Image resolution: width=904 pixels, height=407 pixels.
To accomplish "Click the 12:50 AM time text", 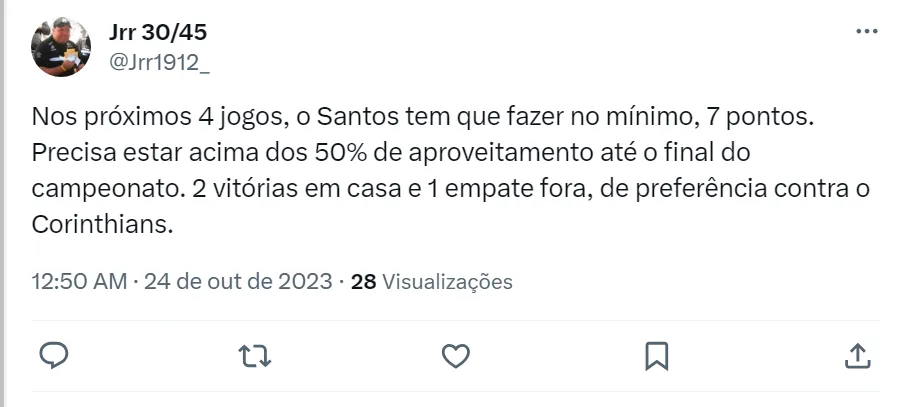I will click(79, 282).
